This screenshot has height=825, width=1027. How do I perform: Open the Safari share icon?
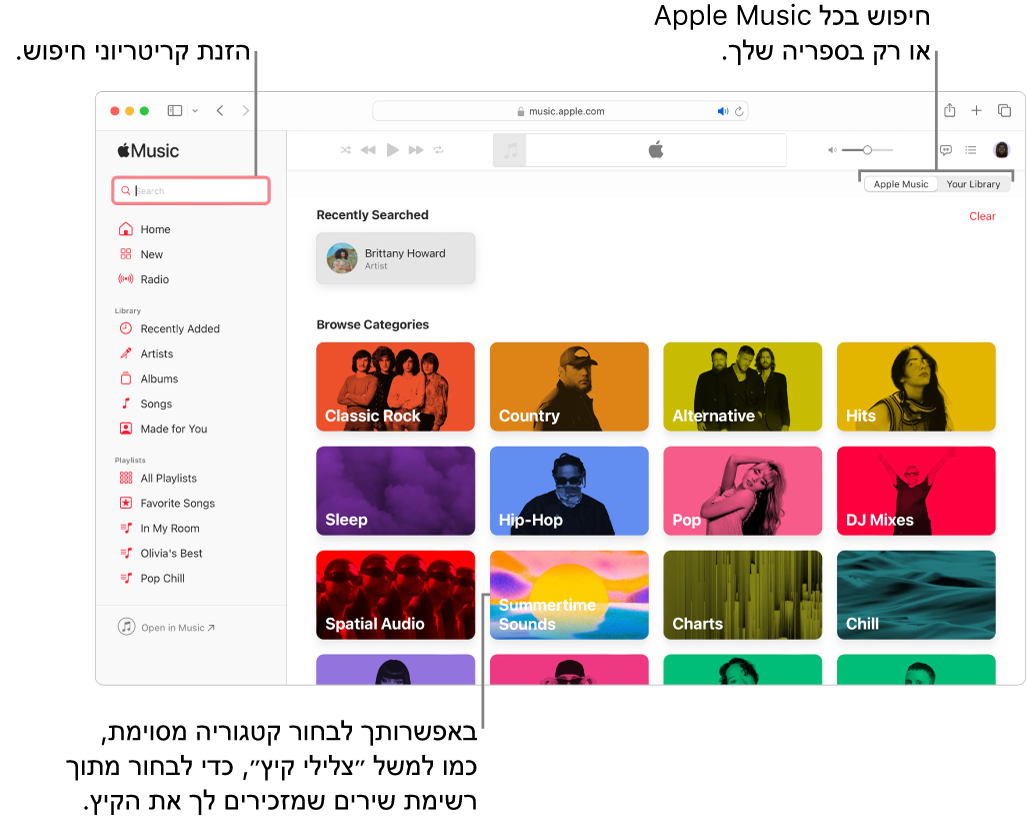pos(950,110)
